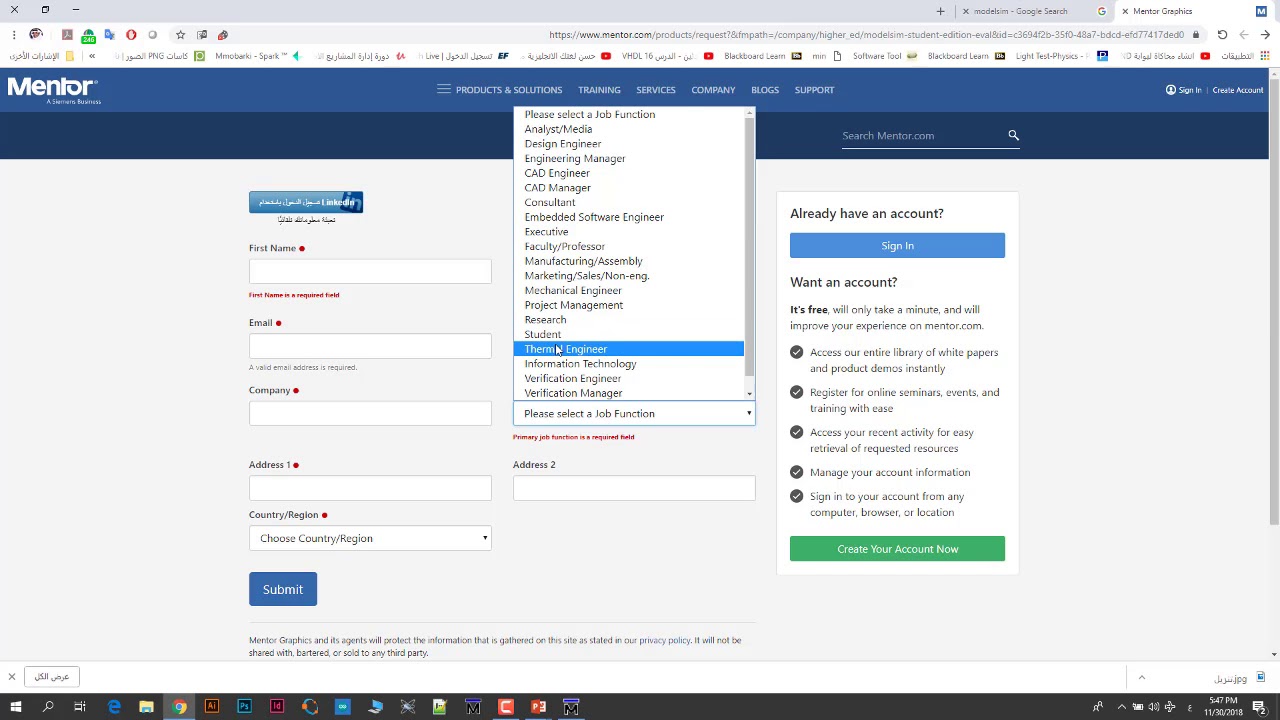Select Embedded Software Engineer option
Image resolution: width=1280 pixels, height=720 pixels.
click(629, 217)
